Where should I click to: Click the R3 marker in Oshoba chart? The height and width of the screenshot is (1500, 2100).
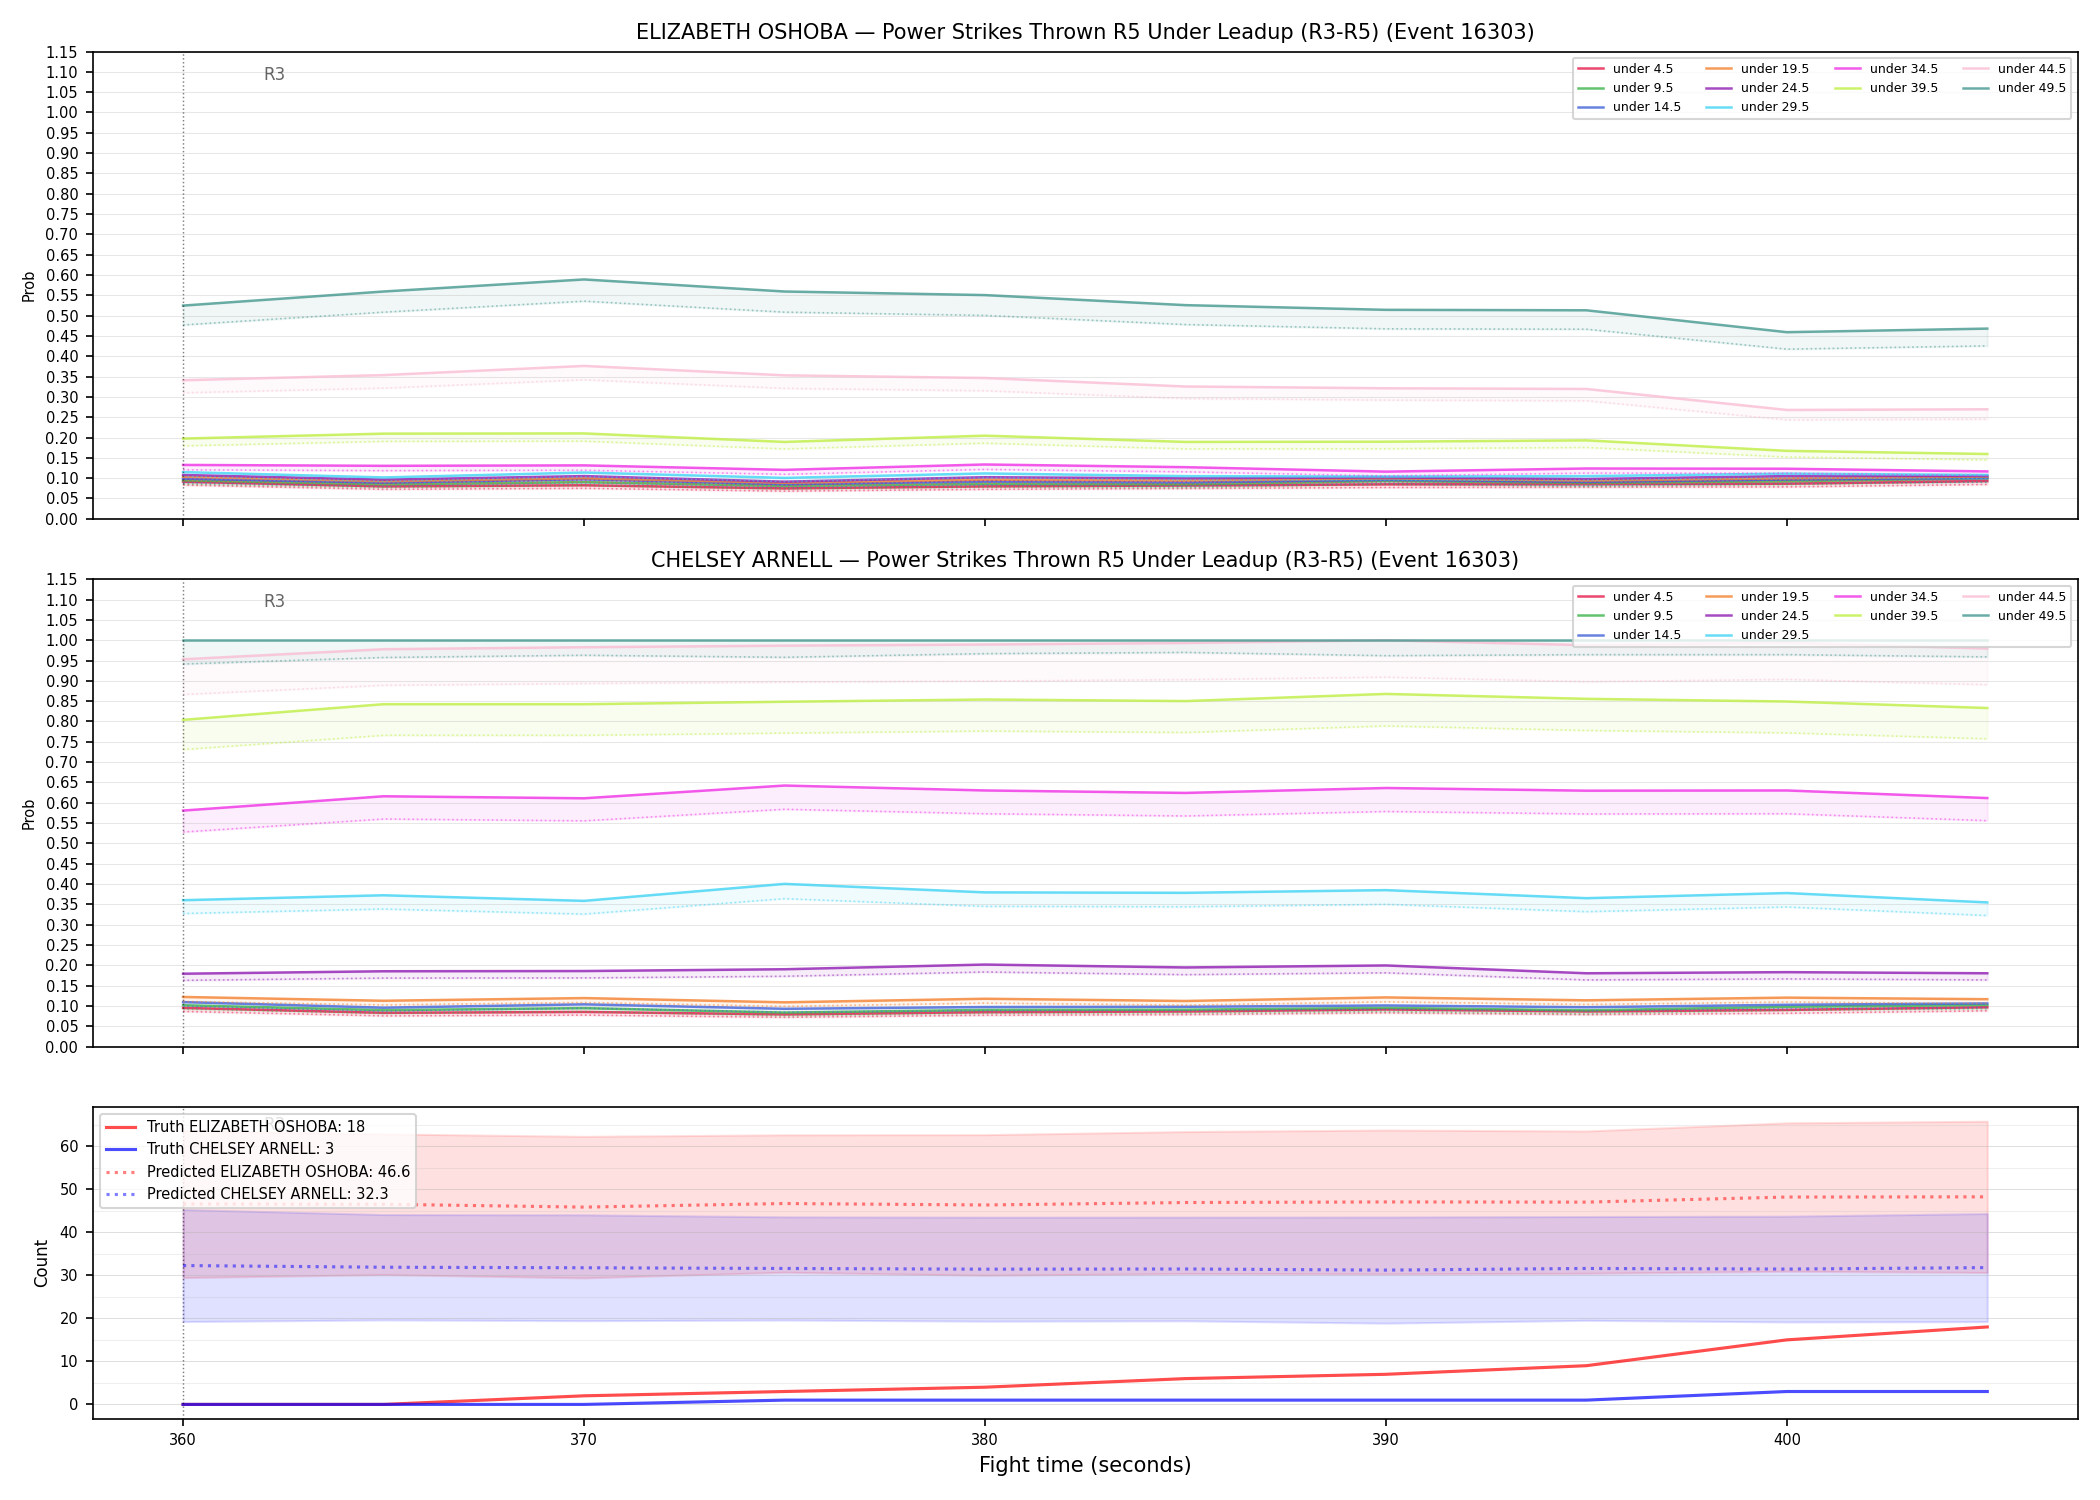[x=274, y=74]
